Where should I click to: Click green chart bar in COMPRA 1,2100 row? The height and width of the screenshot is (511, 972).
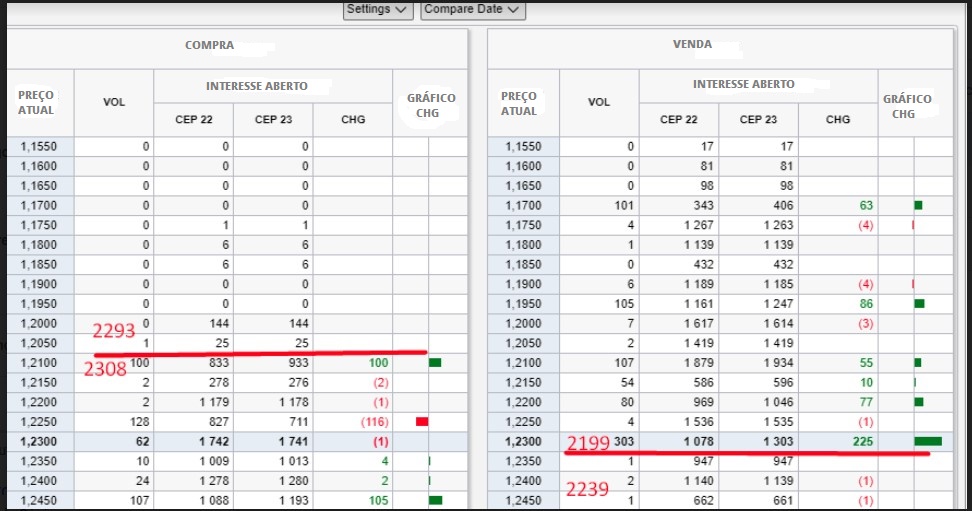click(x=434, y=363)
